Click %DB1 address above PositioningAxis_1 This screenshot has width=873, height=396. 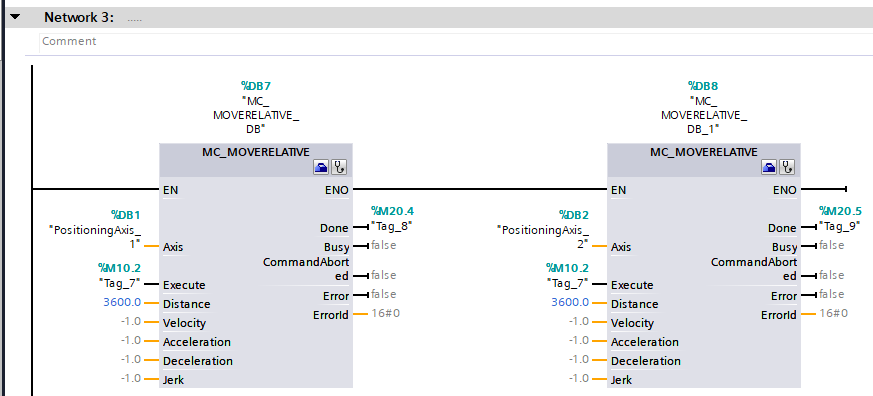tap(125, 215)
